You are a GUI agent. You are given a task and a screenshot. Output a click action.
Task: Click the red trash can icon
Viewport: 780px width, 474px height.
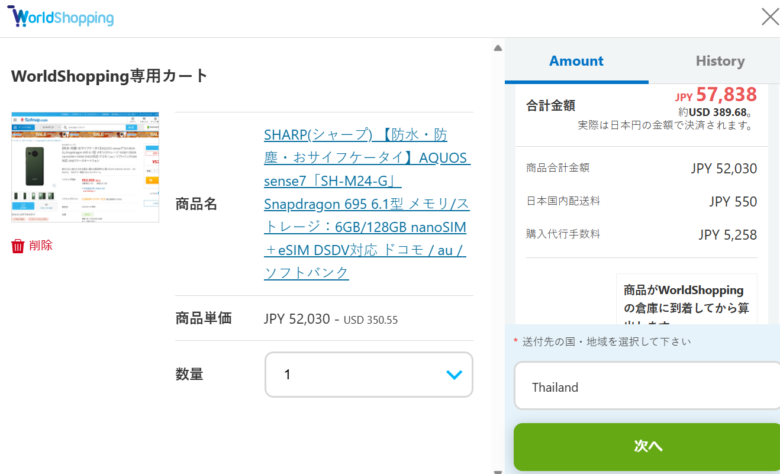coord(17,246)
